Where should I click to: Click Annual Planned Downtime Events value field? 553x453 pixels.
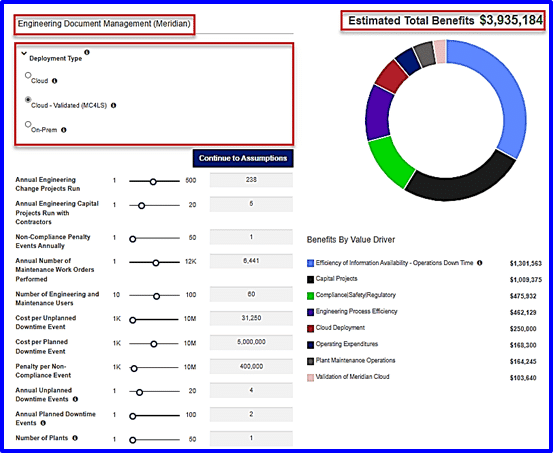point(251,414)
